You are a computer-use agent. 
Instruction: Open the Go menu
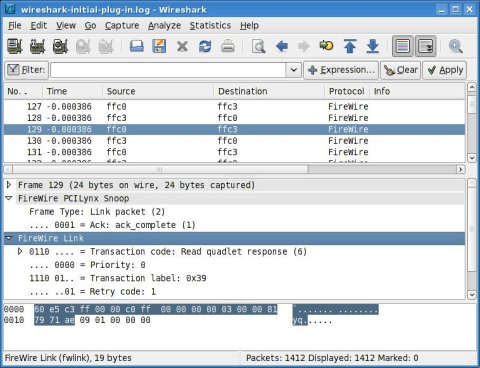pos(90,25)
